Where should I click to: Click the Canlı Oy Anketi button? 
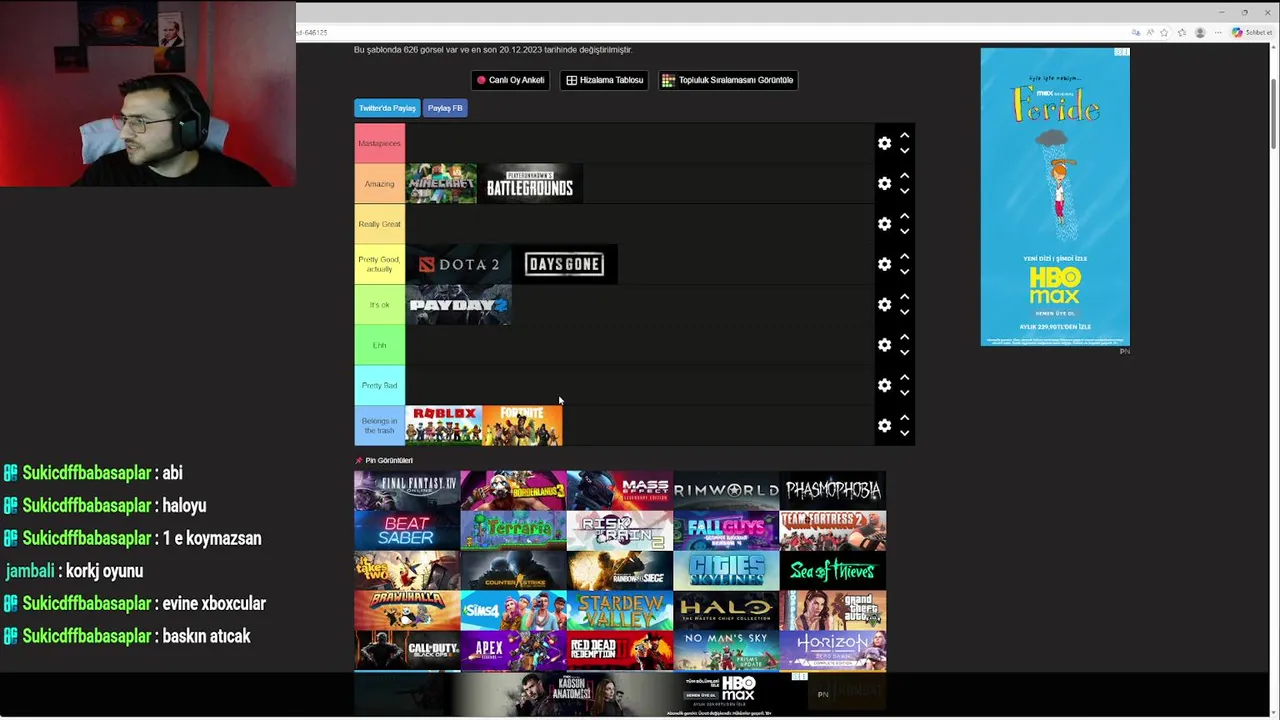pos(511,80)
